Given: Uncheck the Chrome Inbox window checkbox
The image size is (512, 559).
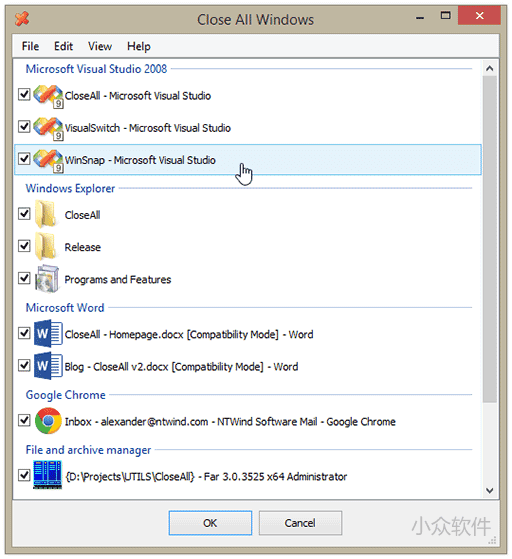Looking at the screenshot, I should 24,420.
